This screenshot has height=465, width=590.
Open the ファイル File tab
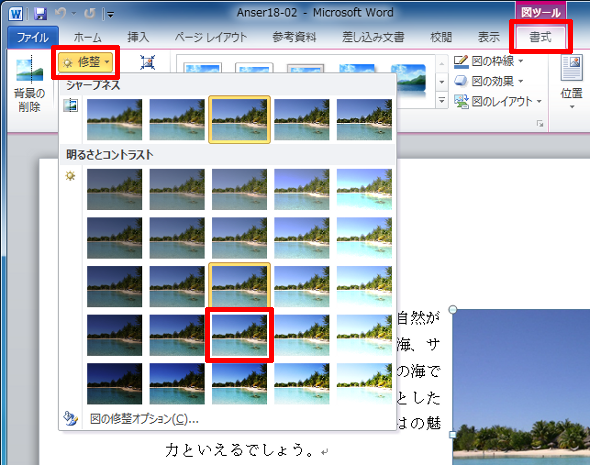(33, 37)
